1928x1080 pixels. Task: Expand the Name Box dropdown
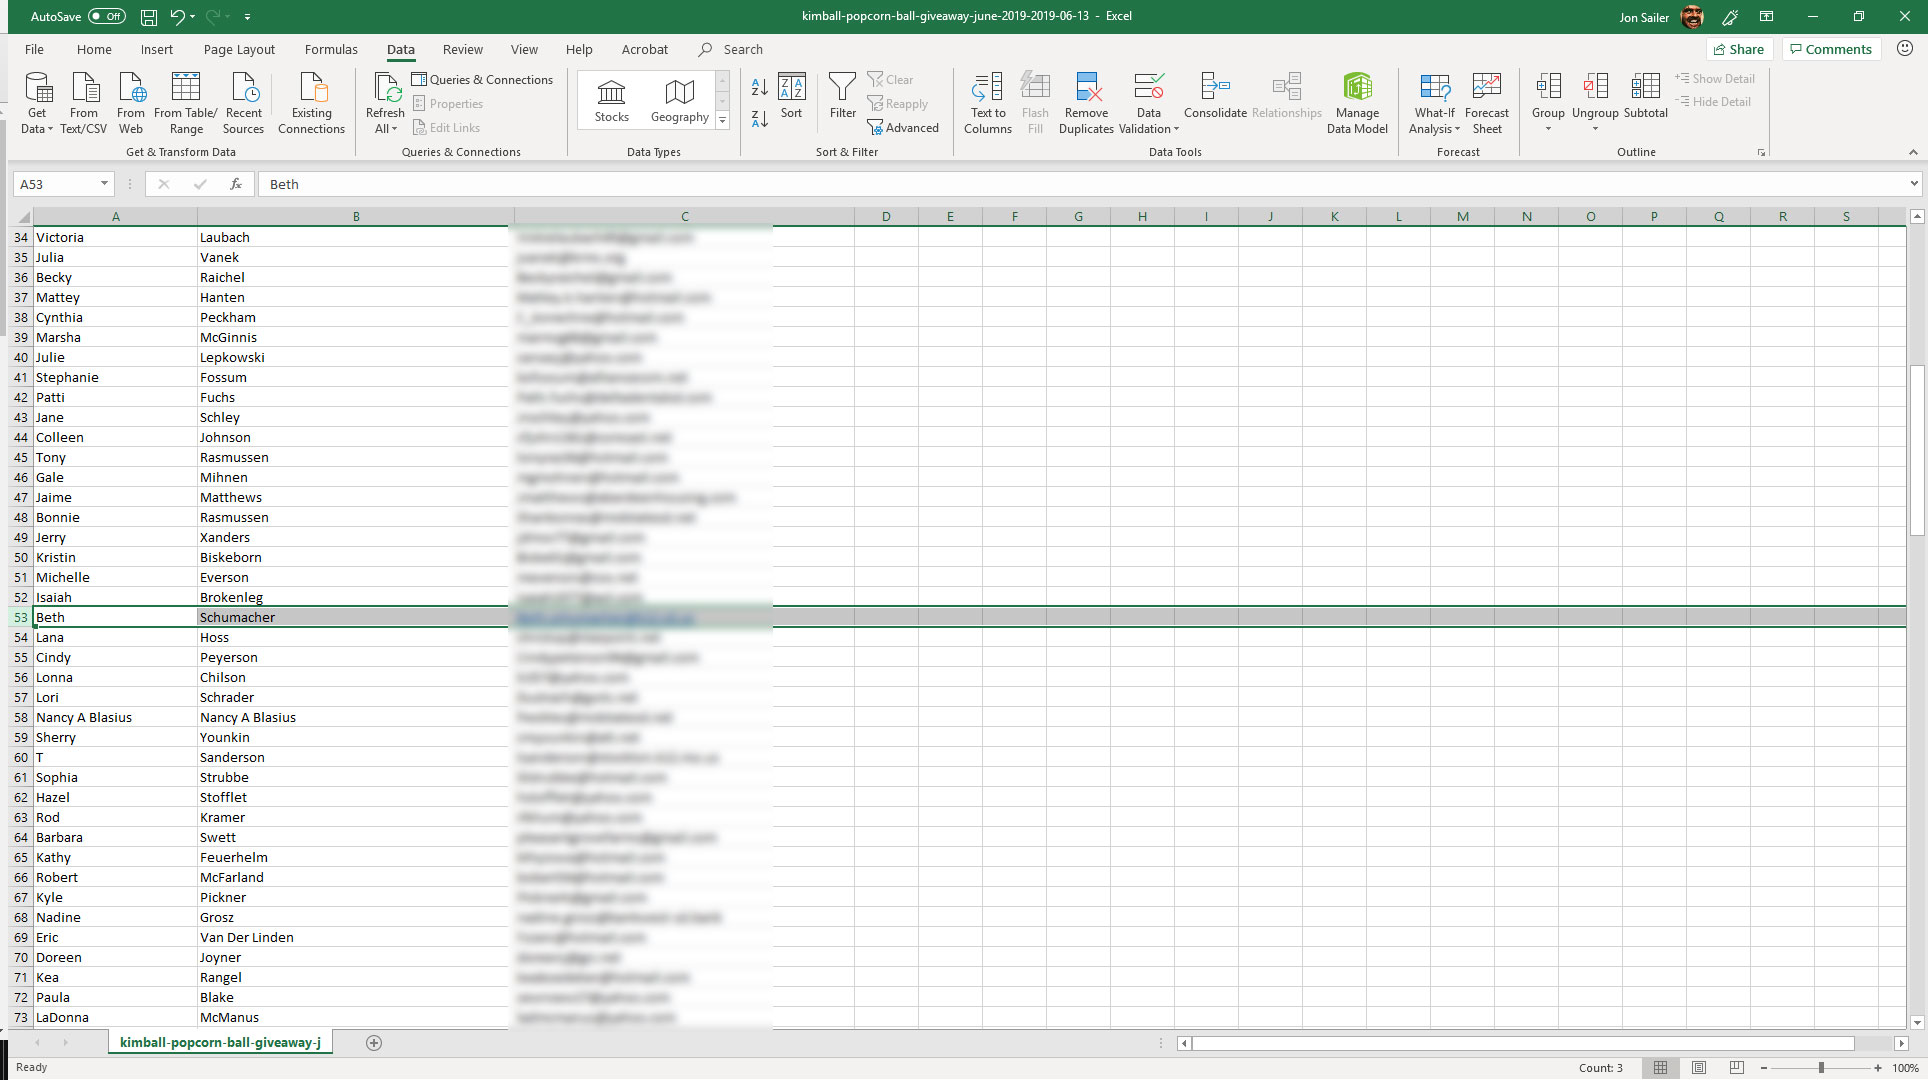[x=104, y=184]
